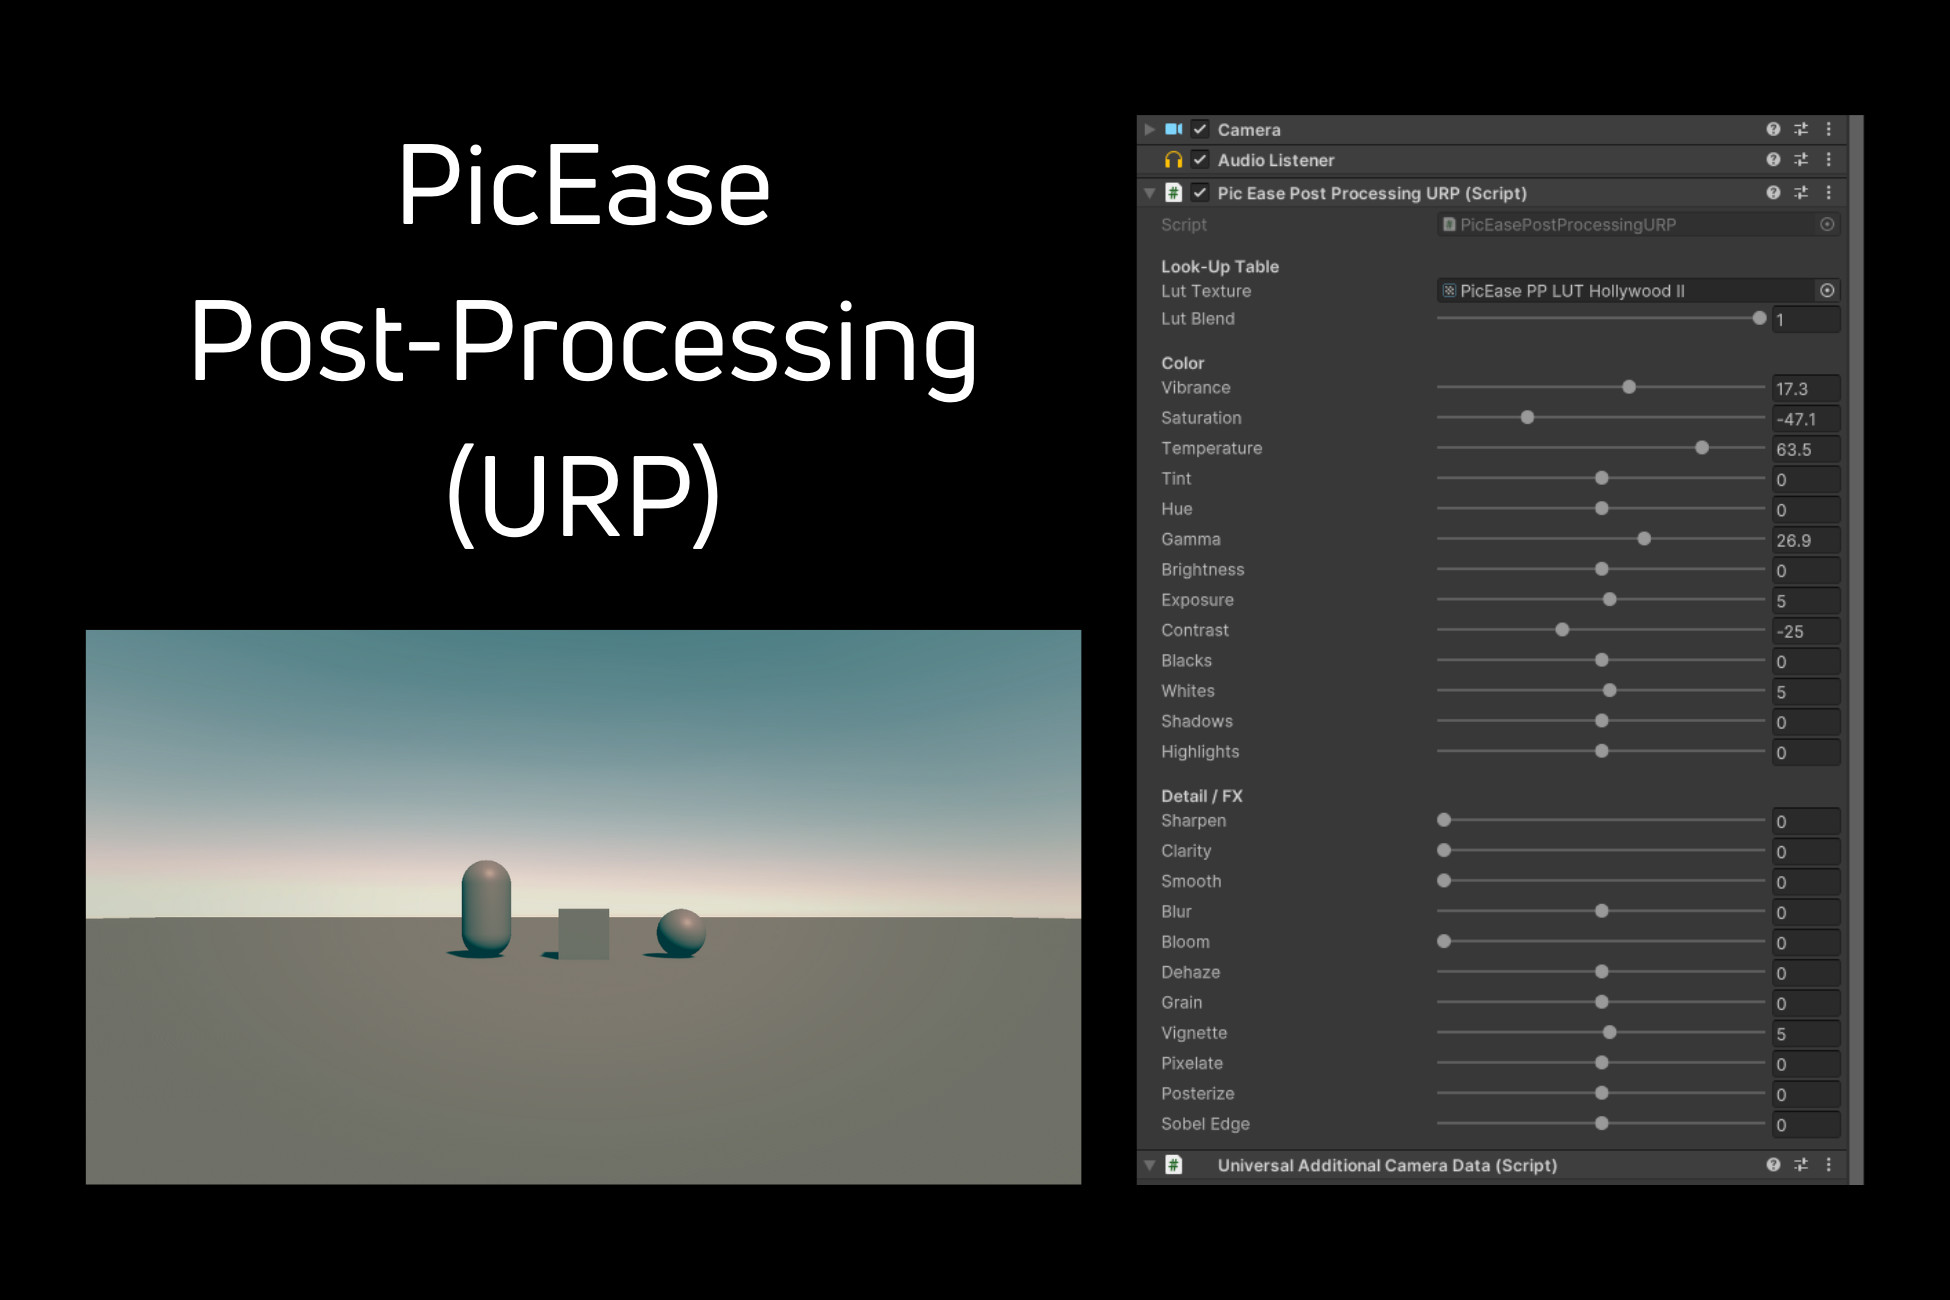This screenshot has height=1300, width=1950.
Task: Click the three-dot menu on Camera component
Action: click(x=1829, y=129)
